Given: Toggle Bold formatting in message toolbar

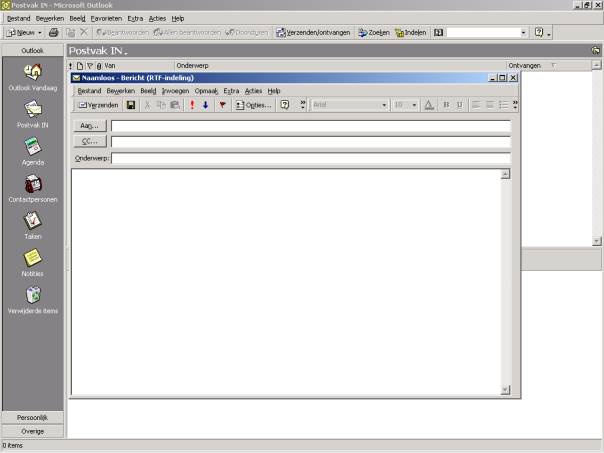Looking at the screenshot, I should click(446, 105).
